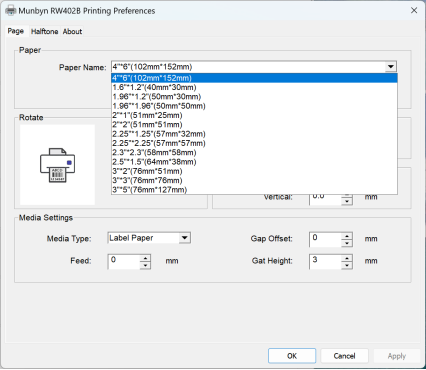This screenshot has height=370, width=426.
Task: Click the OK button
Action: (x=292, y=356)
